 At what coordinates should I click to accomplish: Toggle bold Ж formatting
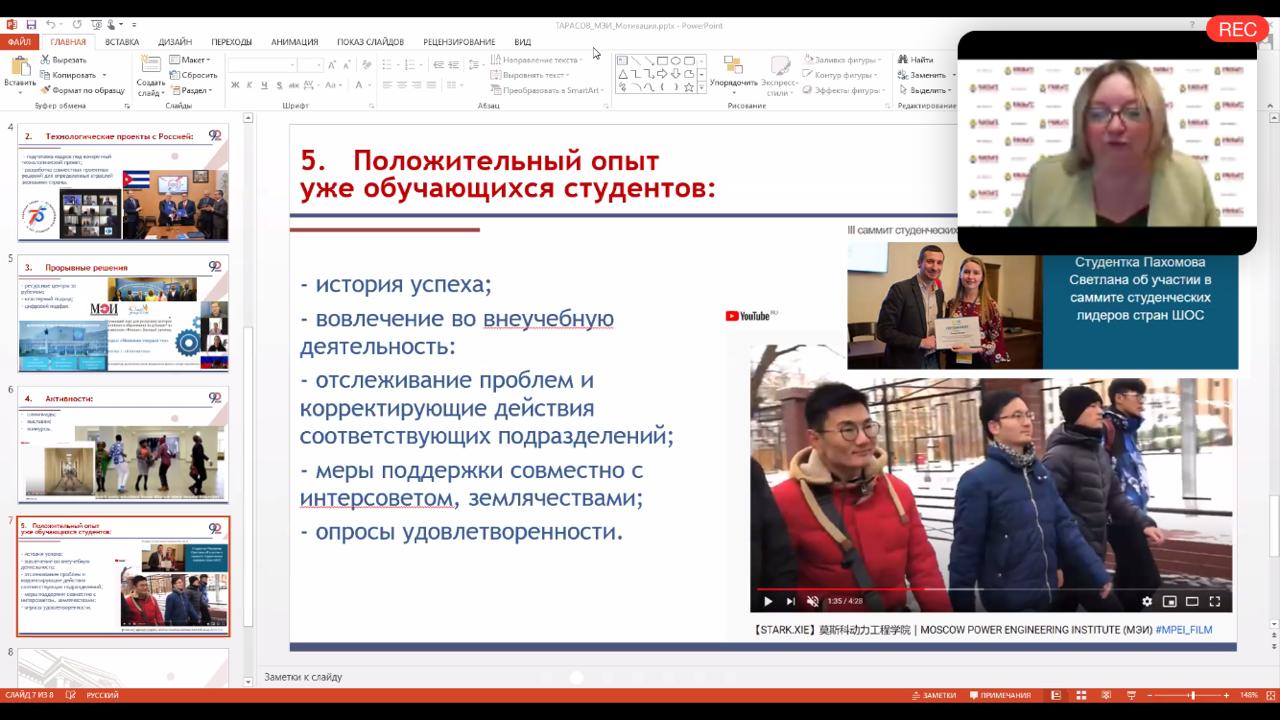(235, 85)
